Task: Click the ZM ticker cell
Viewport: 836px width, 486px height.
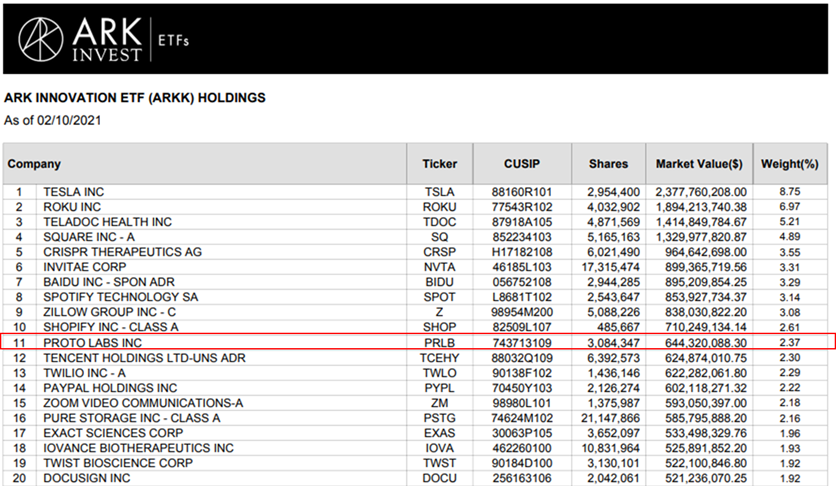Action: click(440, 403)
